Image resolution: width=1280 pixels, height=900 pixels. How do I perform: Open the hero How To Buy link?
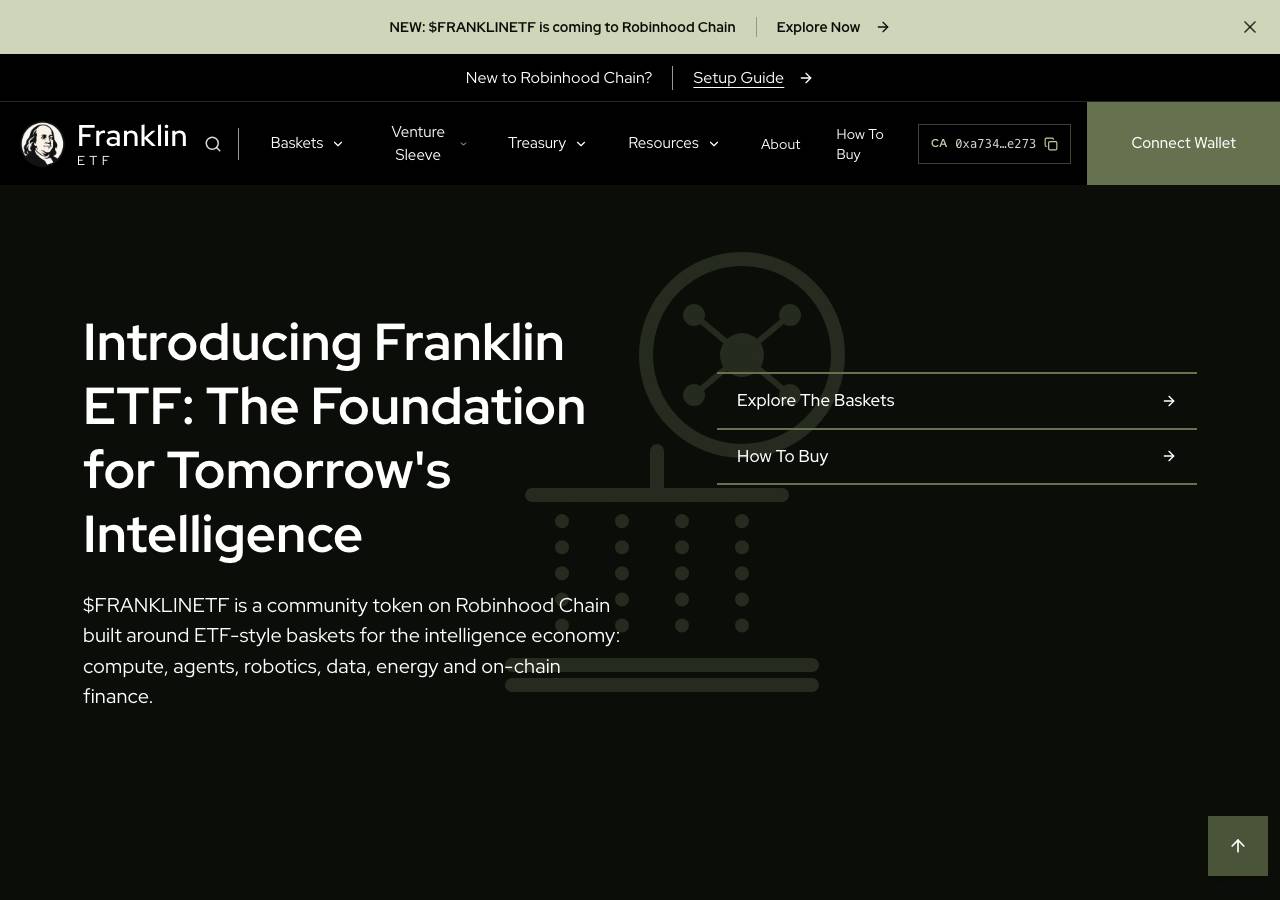point(957,457)
